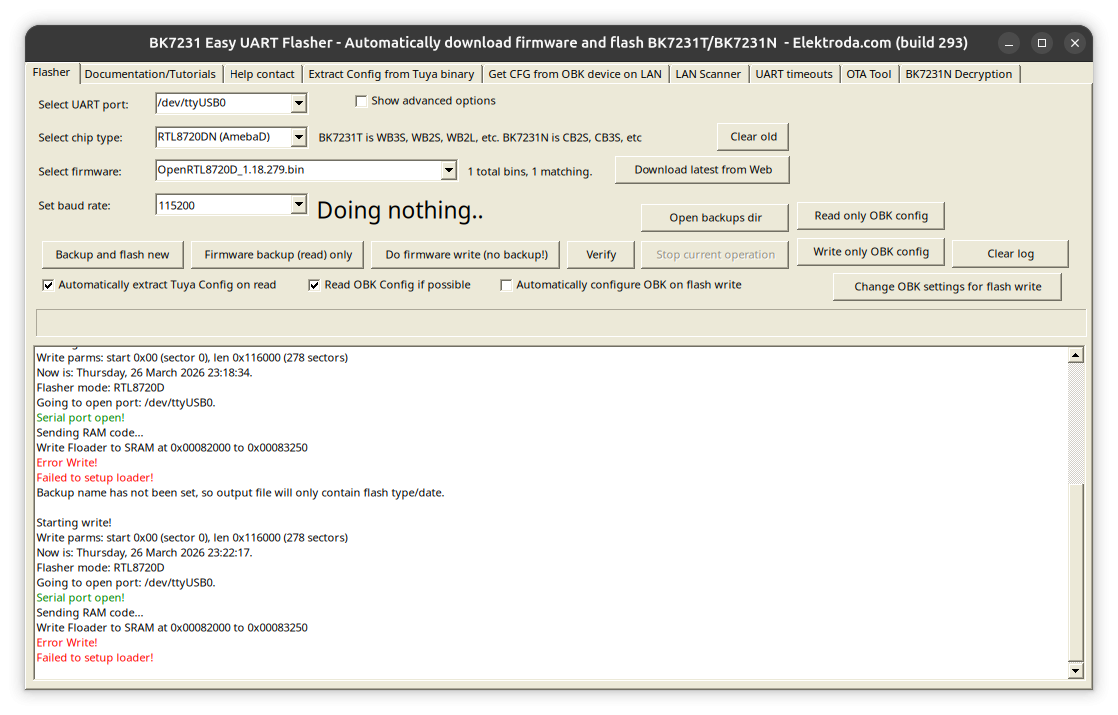Click the progress bar area
Viewport: 1118px width, 715px height.
[560, 323]
